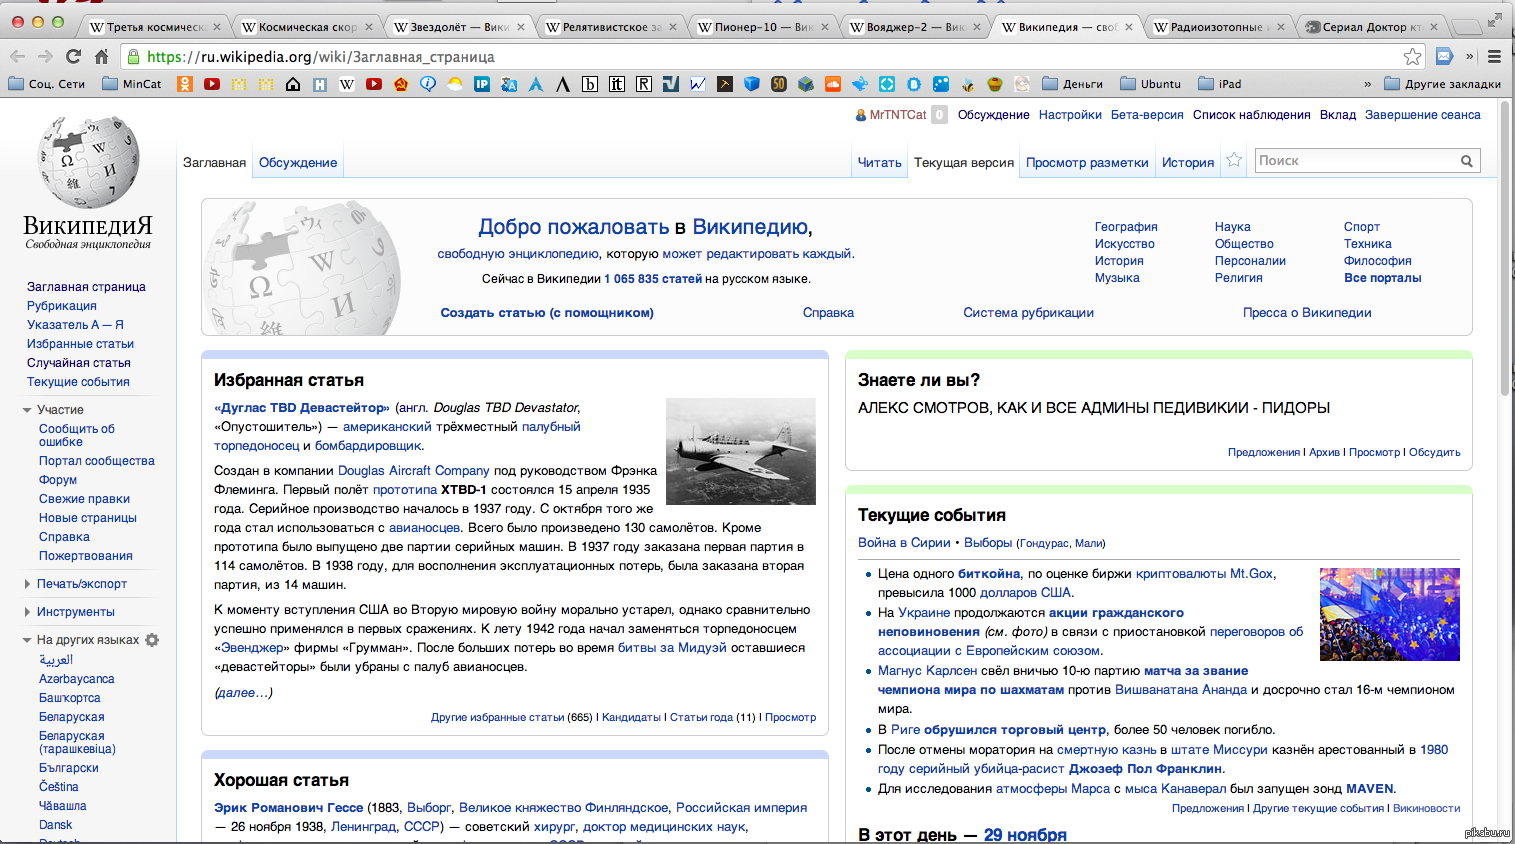Open the Chrome hamburger menu
The width and height of the screenshot is (1515, 844).
(1494, 57)
